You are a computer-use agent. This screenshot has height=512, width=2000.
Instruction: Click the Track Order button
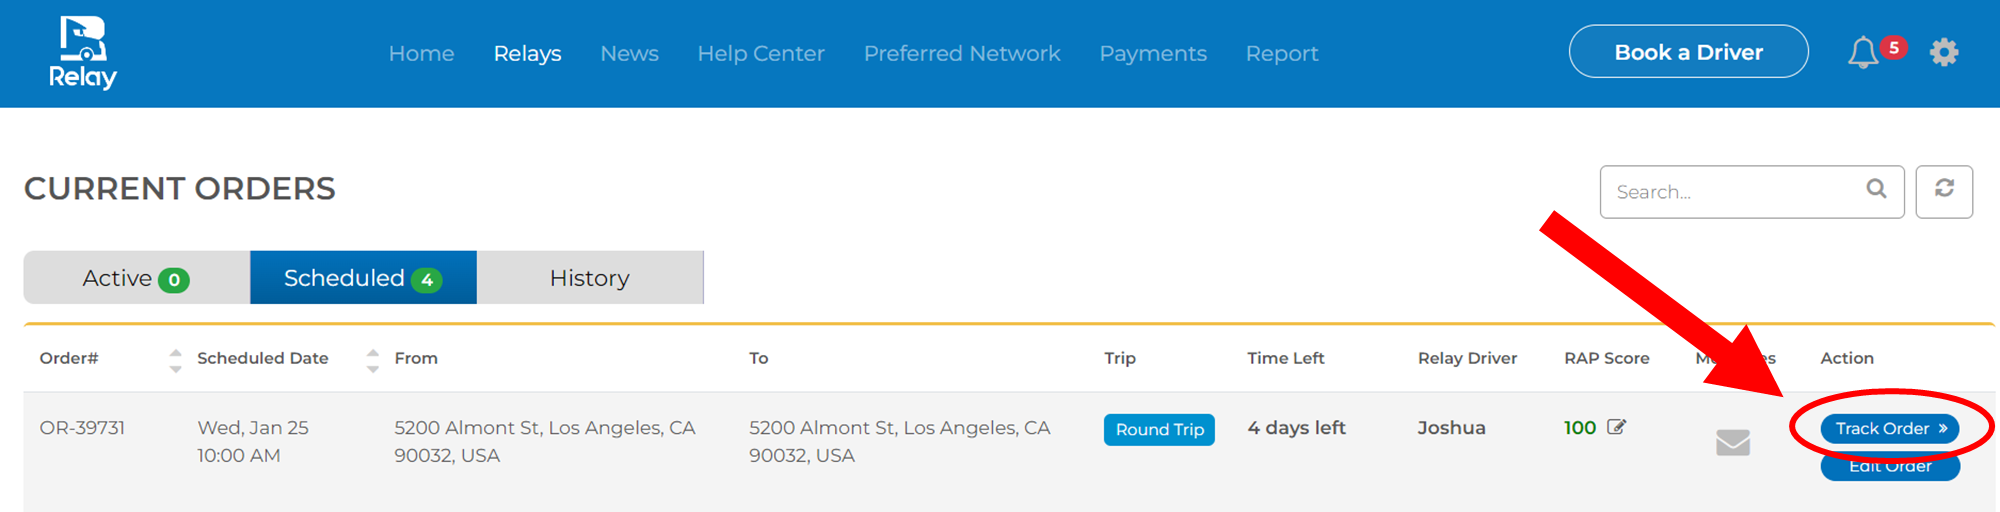pos(1889,428)
